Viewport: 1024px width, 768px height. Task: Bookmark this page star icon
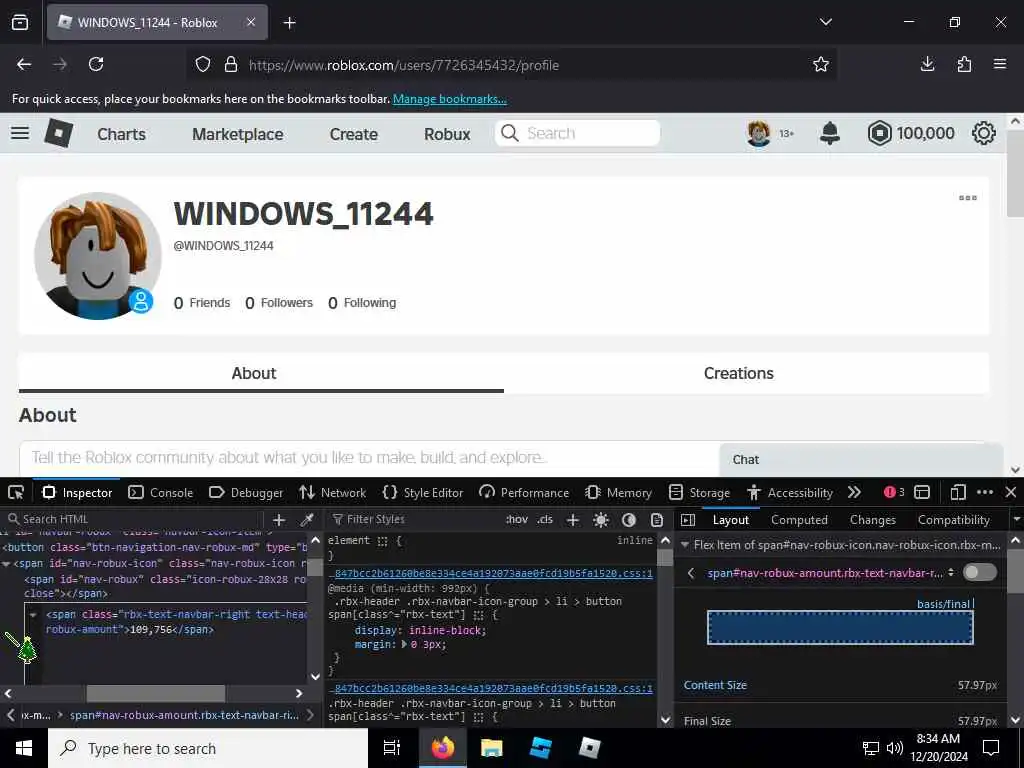pos(821,65)
